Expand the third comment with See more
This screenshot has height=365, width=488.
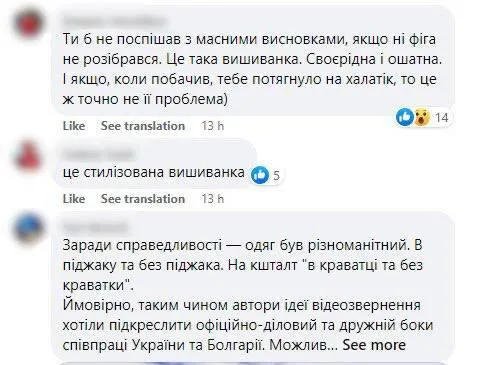point(374,345)
